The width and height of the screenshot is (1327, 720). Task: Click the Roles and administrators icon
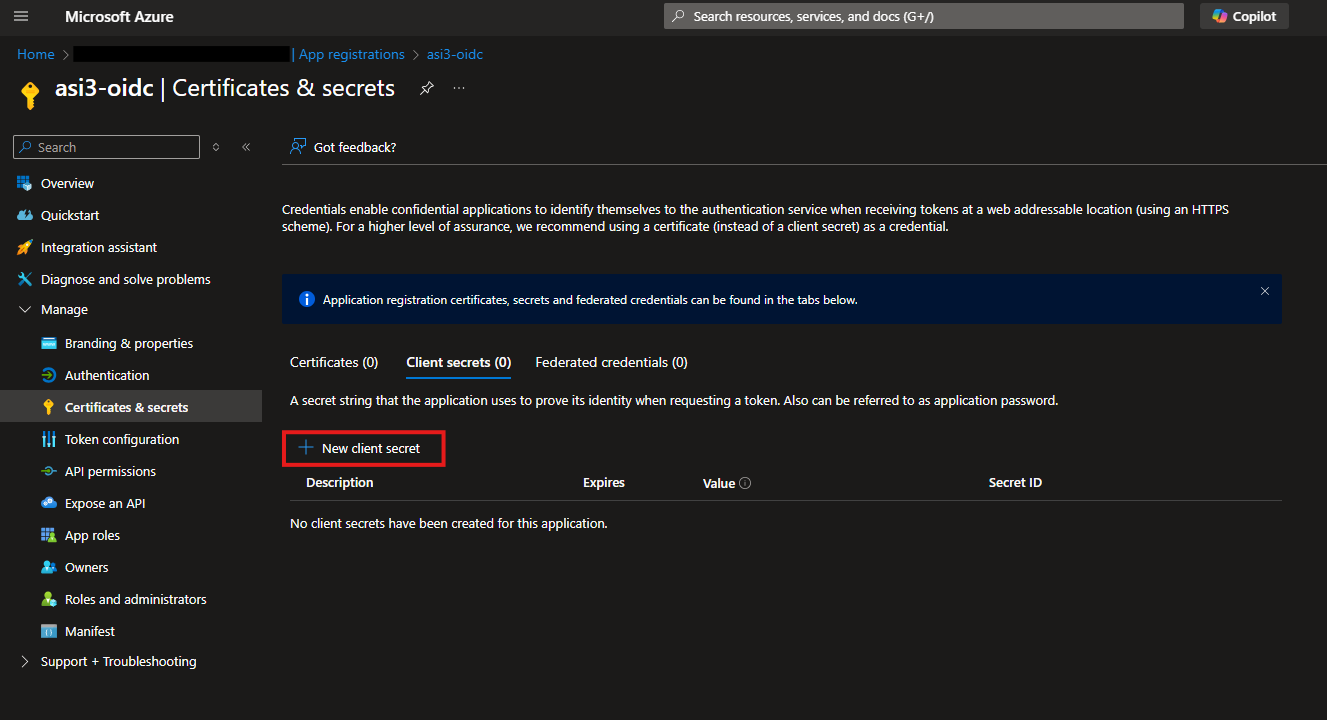pyautogui.click(x=49, y=599)
